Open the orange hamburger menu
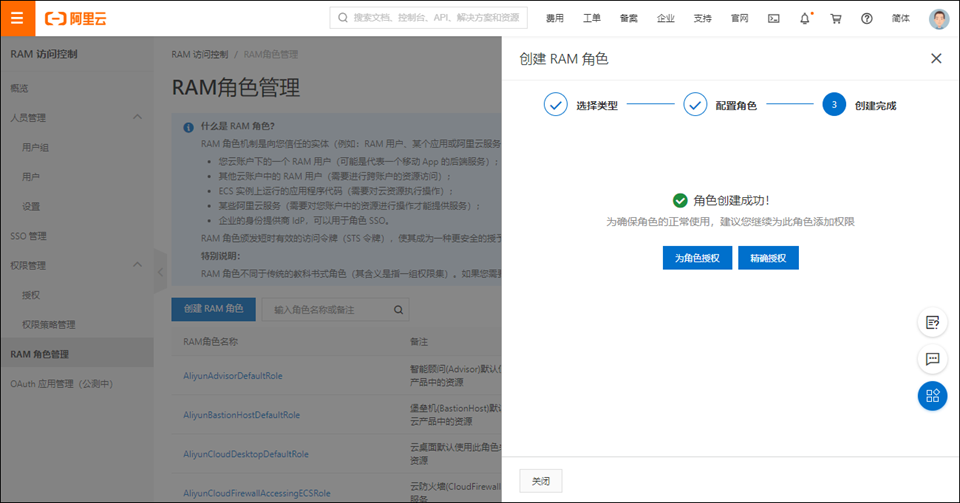 point(17,18)
